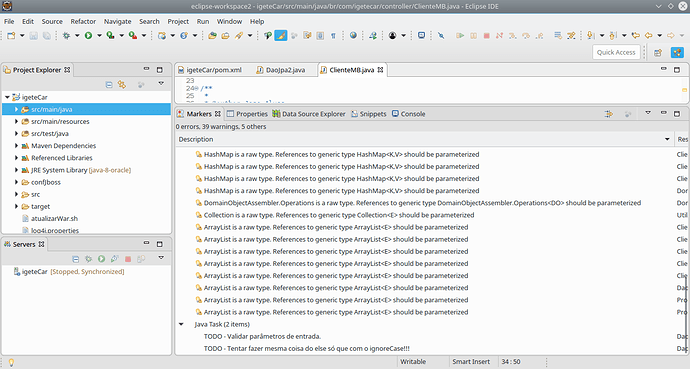Start the igeteCar server with green play icon

pyautogui.click(x=101, y=259)
